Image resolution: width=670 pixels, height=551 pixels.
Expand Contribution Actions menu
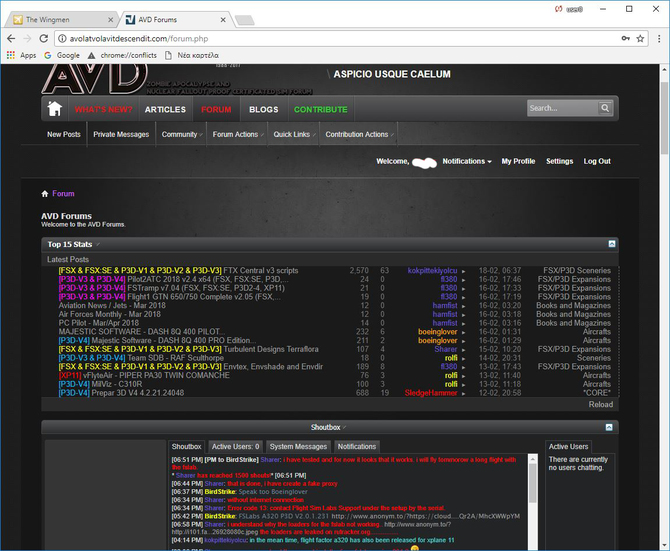click(359, 134)
